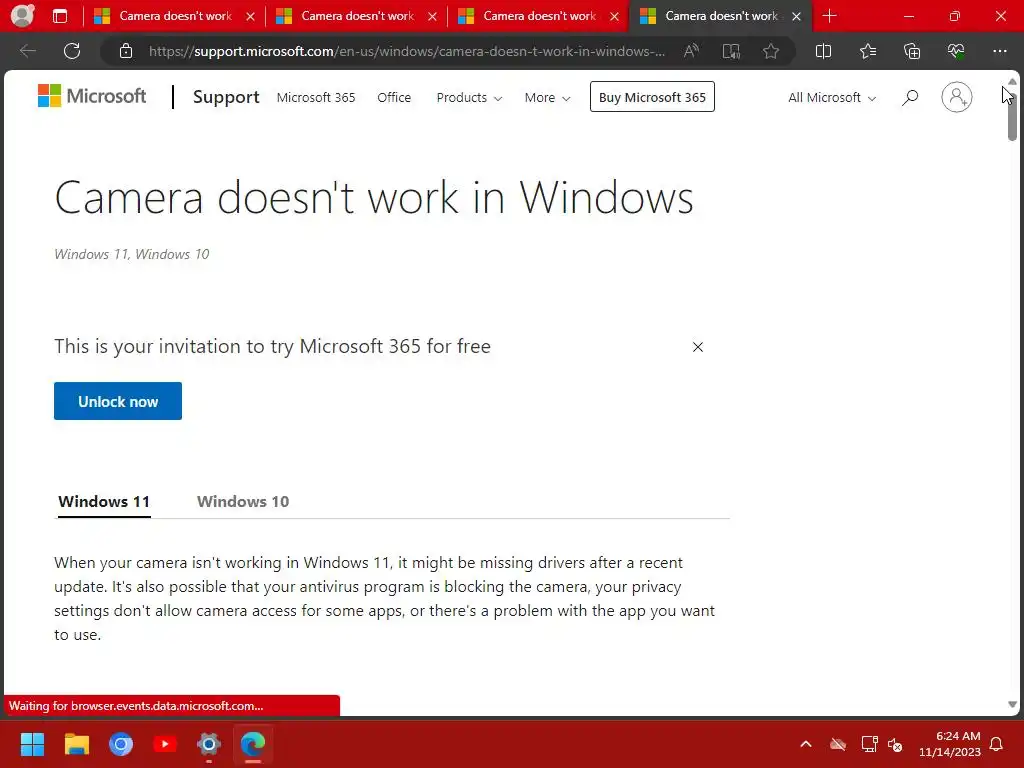Image resolution: width=1024 pixels, height=768 pixels.
Task: Close the first browser tab
Action: pos(250,17)
